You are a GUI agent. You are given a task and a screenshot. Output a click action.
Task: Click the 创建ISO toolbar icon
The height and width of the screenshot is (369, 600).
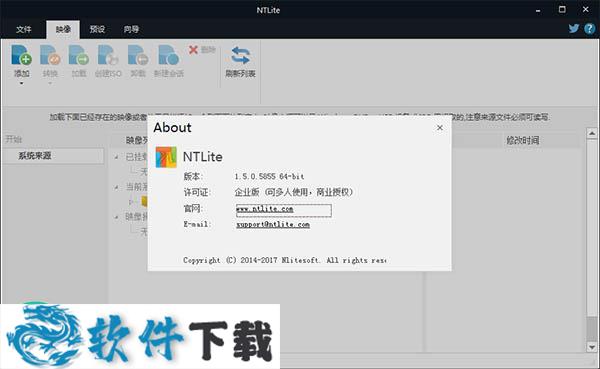coord(108,55)
